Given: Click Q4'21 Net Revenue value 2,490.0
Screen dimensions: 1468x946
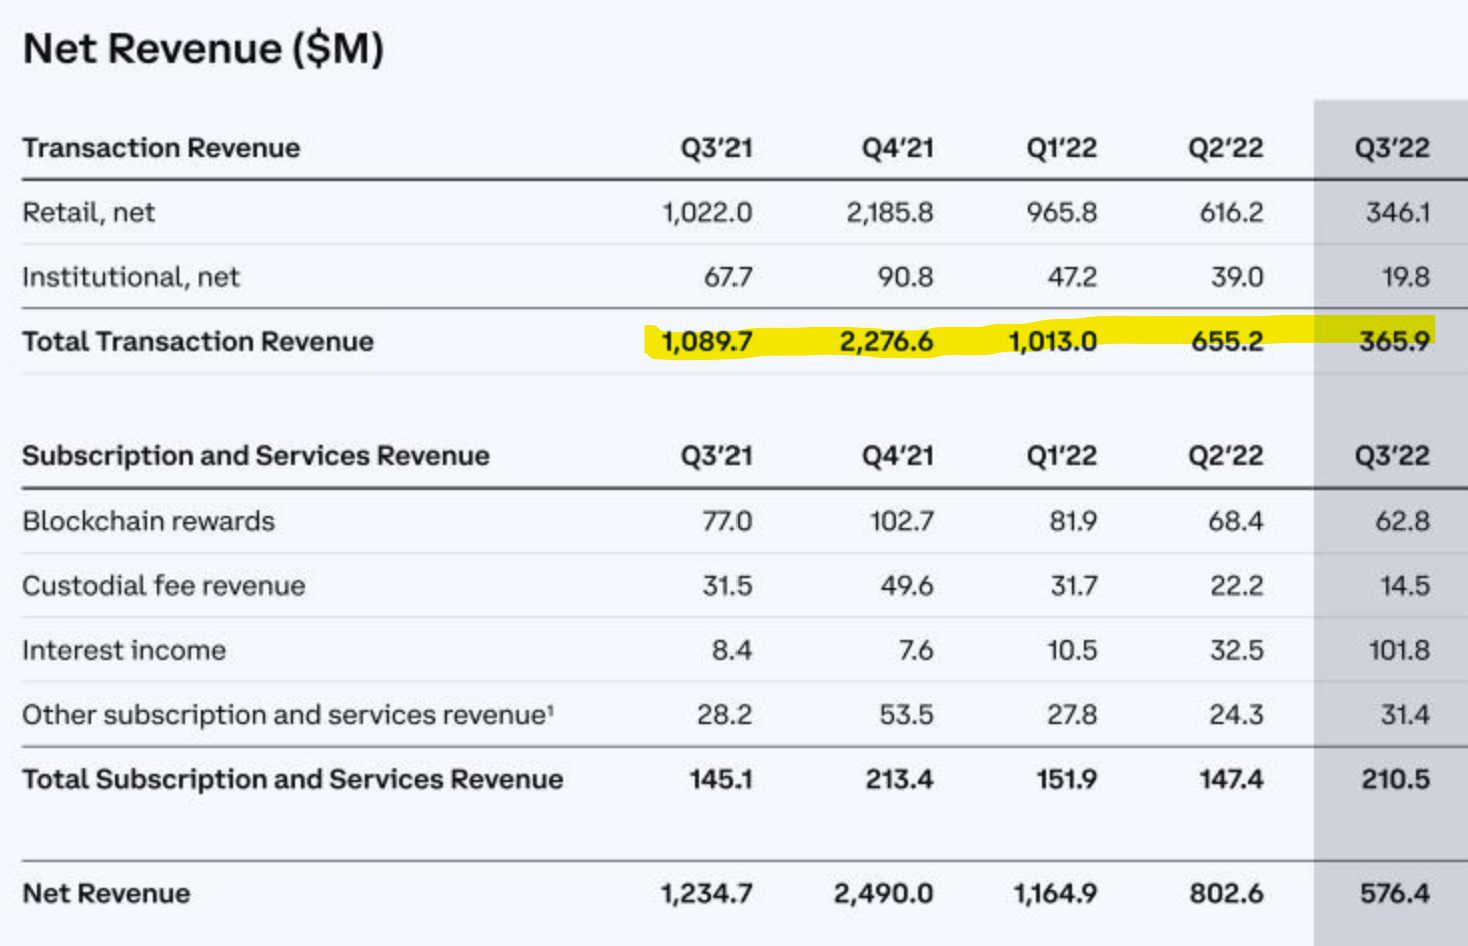Looking at the screenshot, I should coord(883,893).
